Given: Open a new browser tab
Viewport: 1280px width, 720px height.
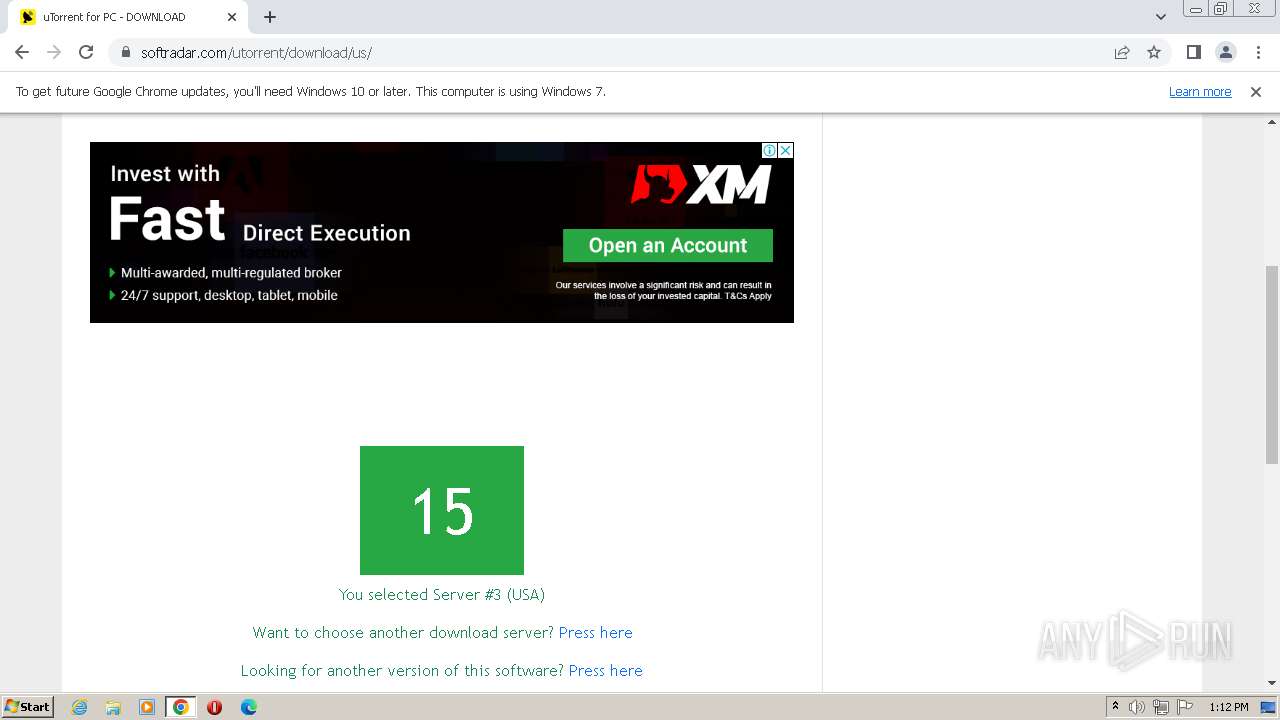Looking at the screenshot, I should click(x=270, y=17).
